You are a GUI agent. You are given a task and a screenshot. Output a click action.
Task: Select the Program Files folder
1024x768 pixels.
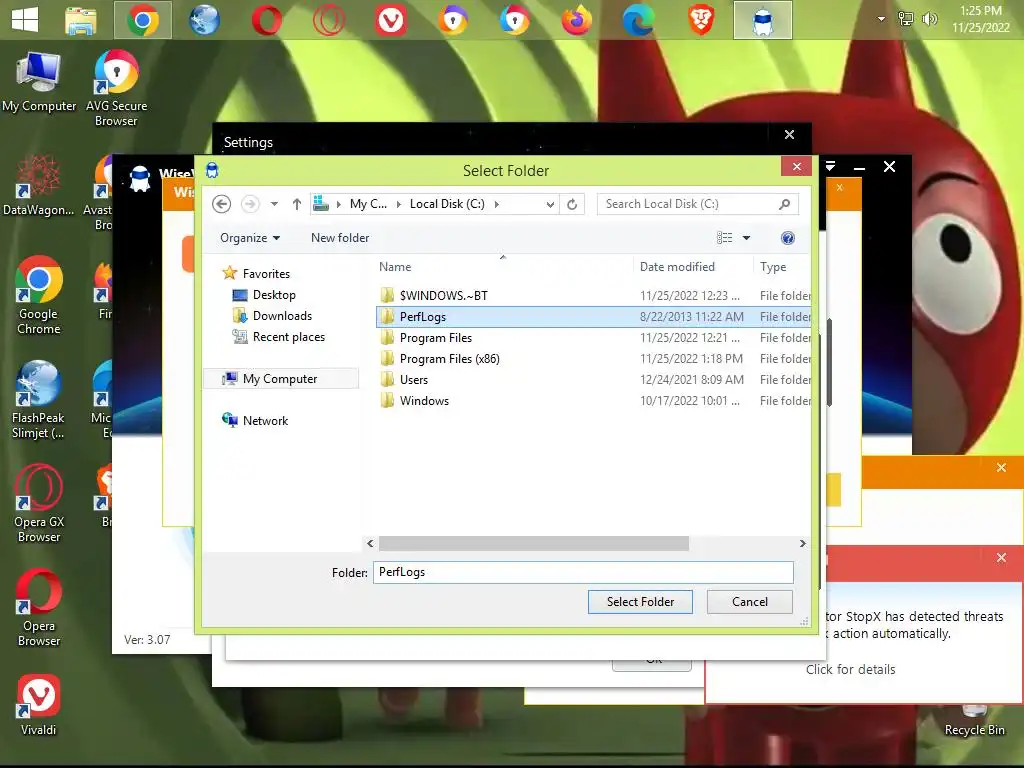[x=436, y=338]
